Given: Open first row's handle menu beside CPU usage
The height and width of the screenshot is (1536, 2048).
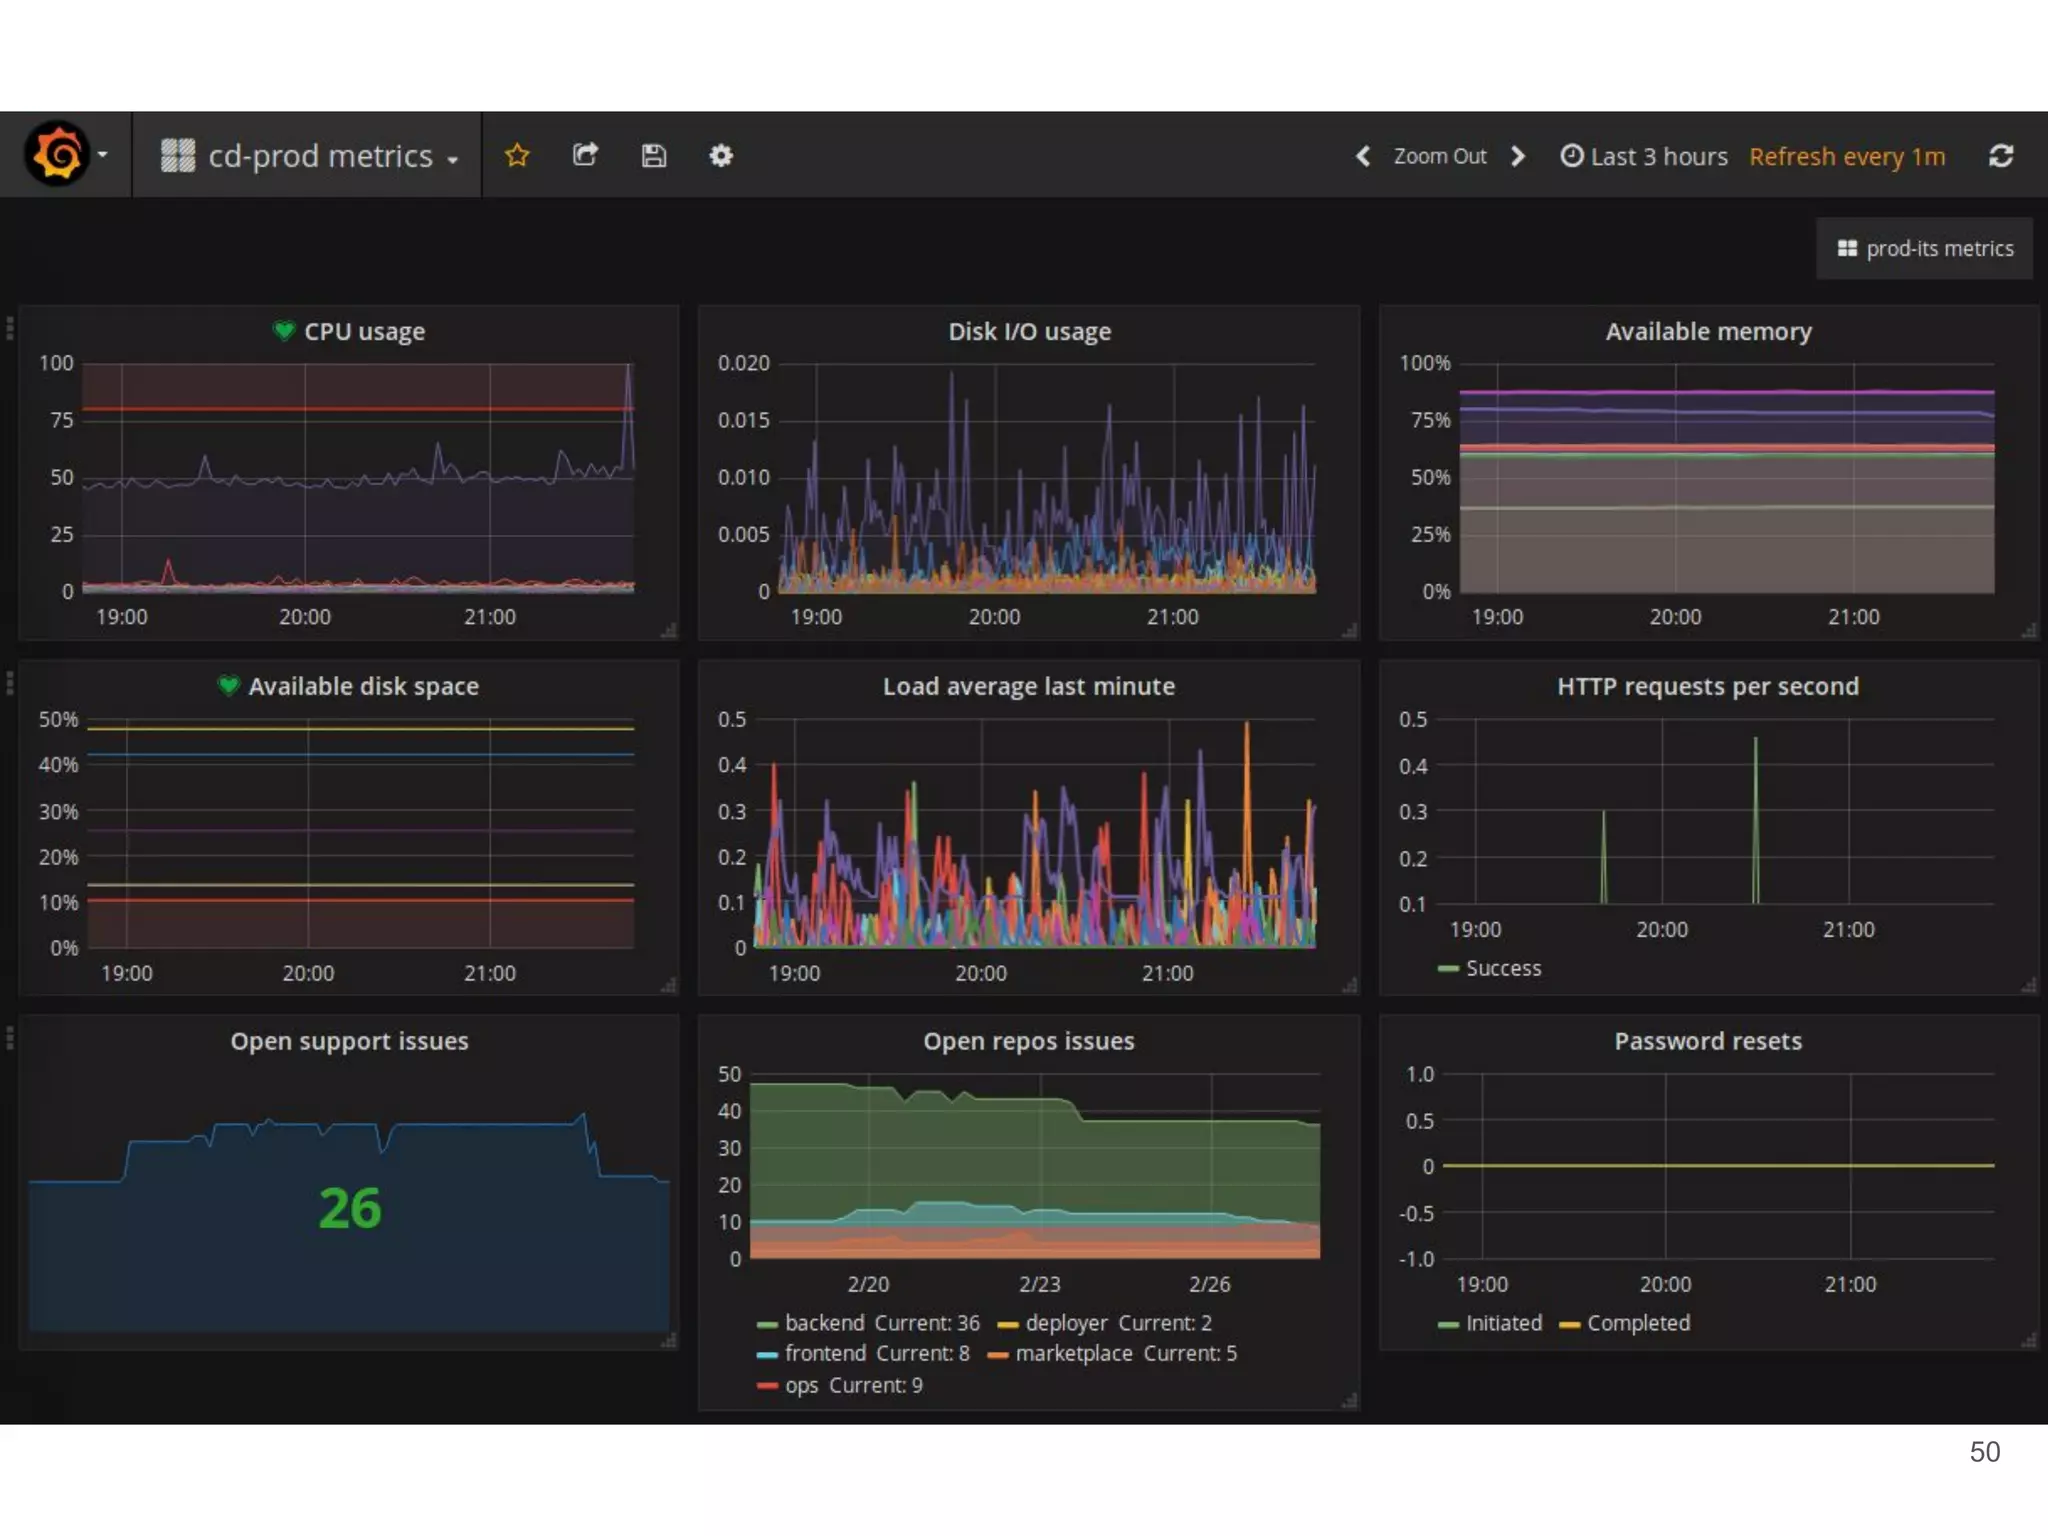Looking at the screenshot, I should pos(9,328).
